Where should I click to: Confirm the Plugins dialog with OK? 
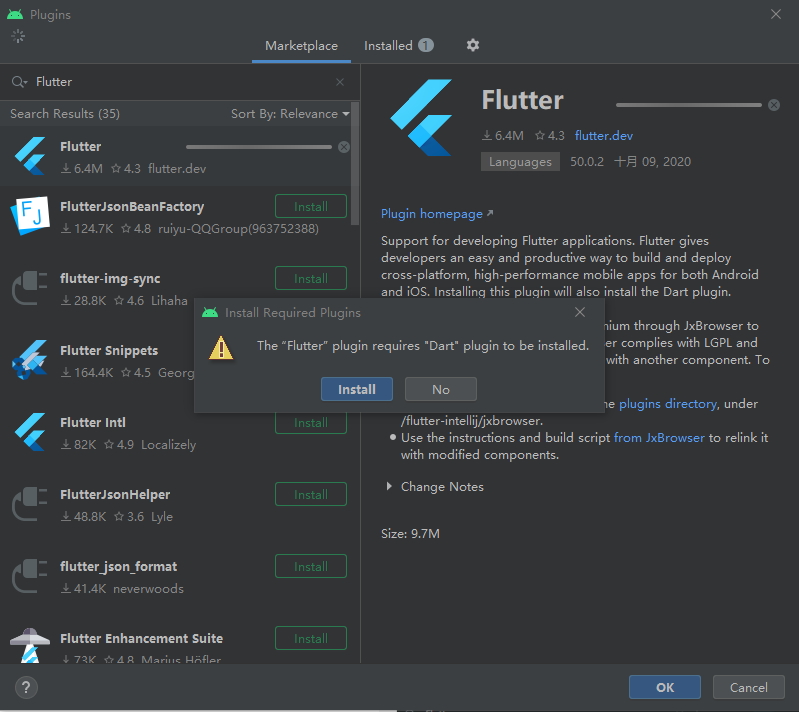coord(664,687)
